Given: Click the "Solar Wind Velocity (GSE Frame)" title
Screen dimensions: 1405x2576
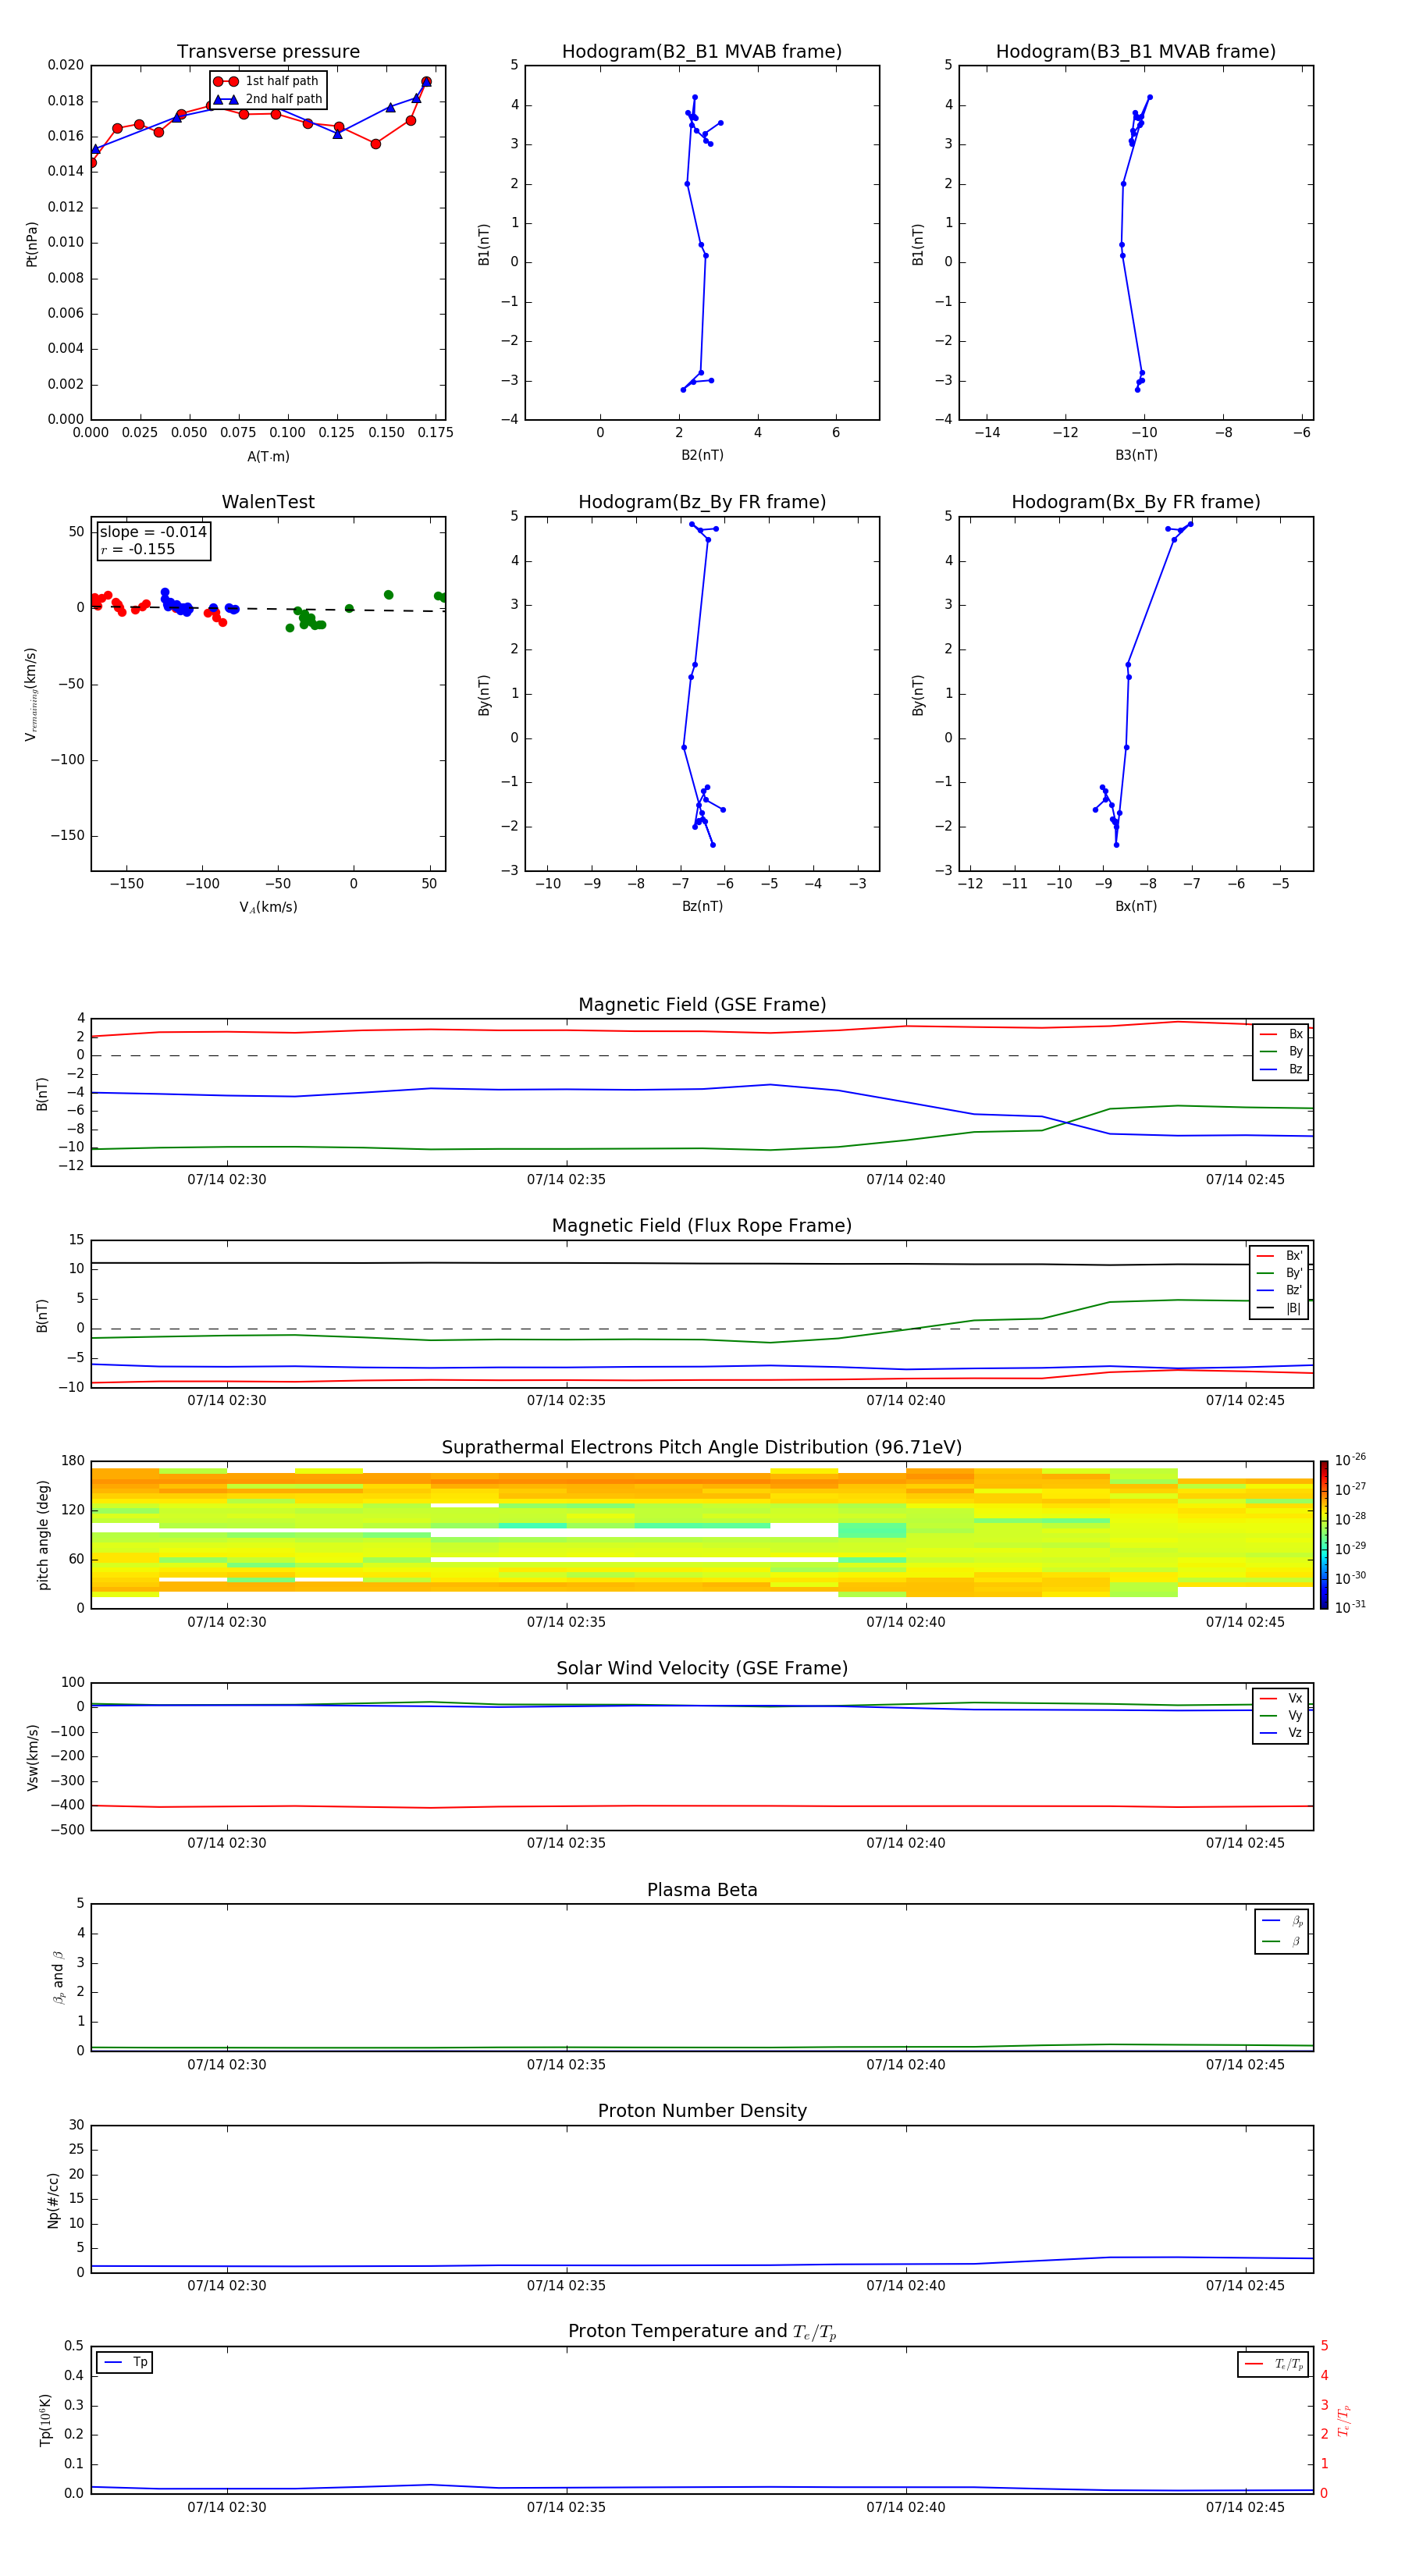Looking at the screenshot, I should tap(702, 1668).
